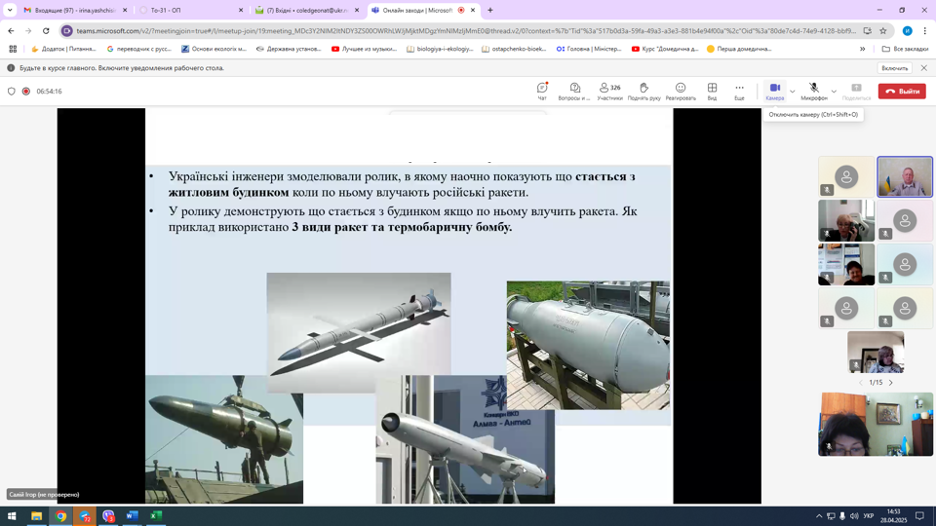Open the "Перша домедична" bookmark

pos(739,49)
